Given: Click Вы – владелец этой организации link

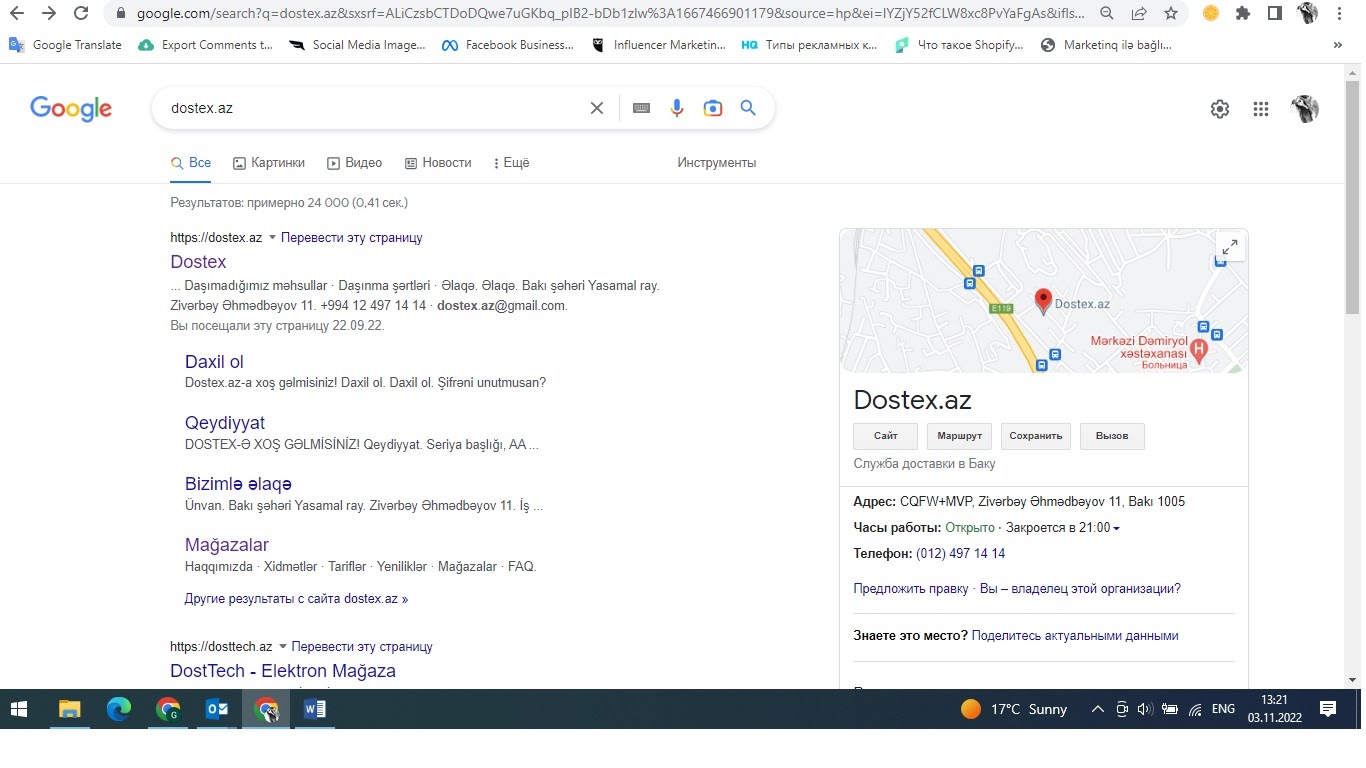Looking at the screenshot, I should point(1080,589).
